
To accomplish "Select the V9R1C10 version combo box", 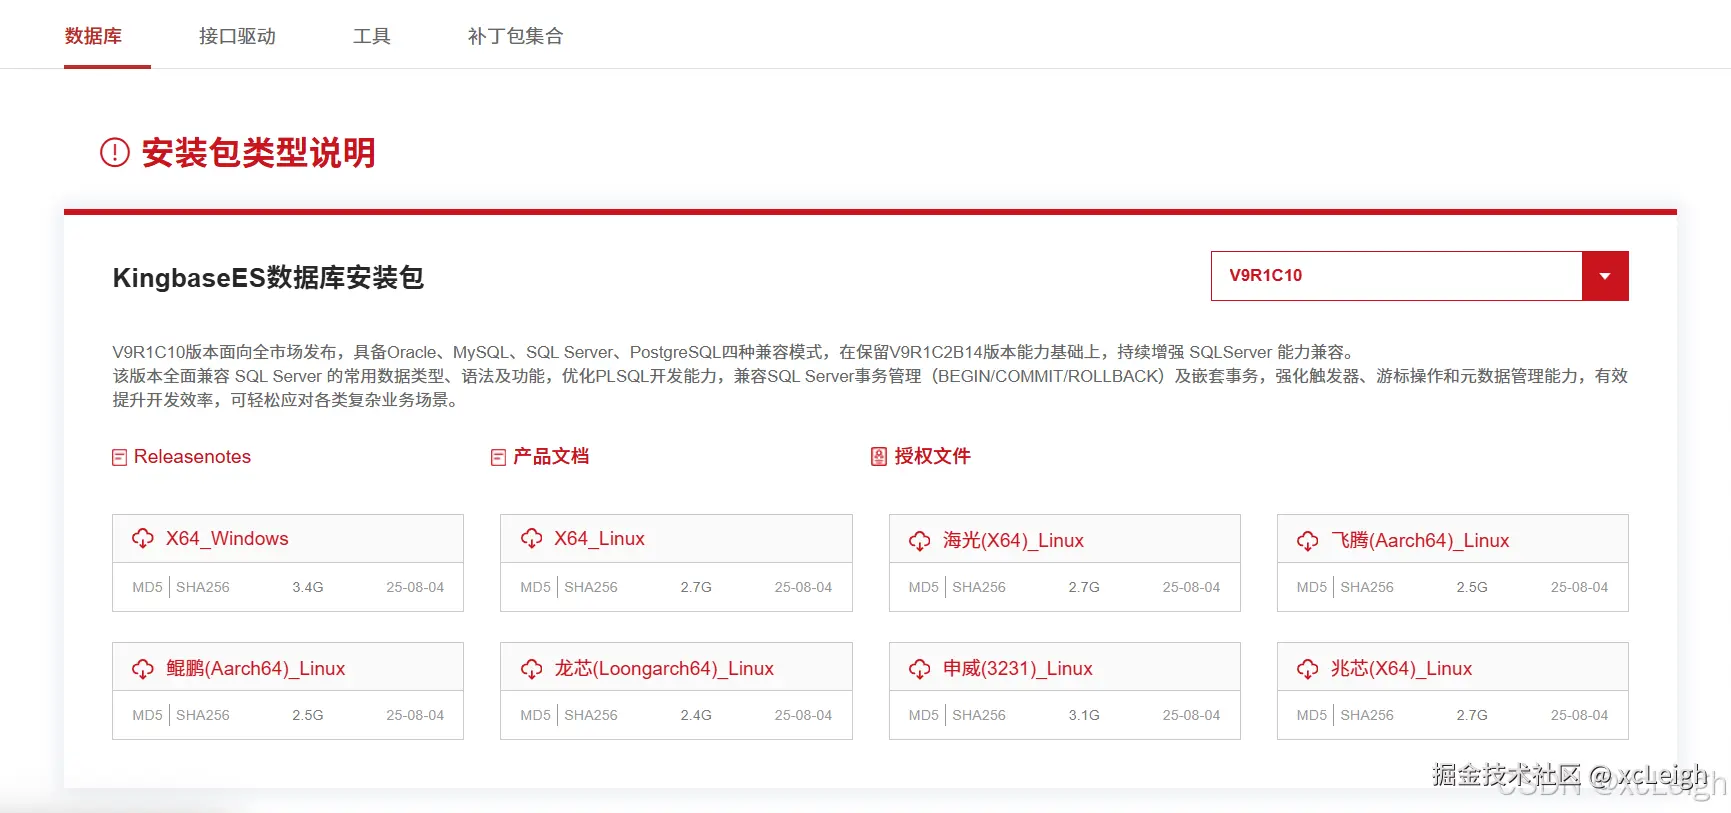I will point(1420,276).
